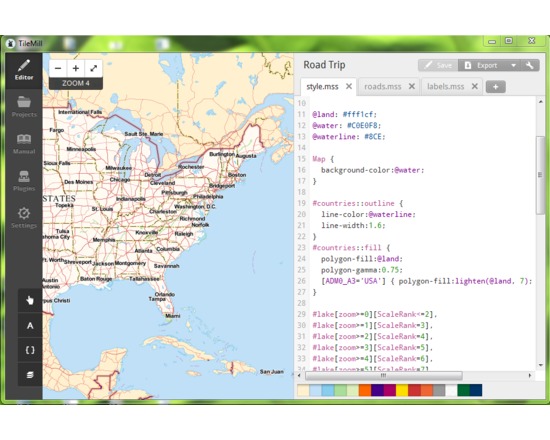Screen dimensions: 550x440
Task: Click the 'Road Trip' project title
Action: point(324,65)
